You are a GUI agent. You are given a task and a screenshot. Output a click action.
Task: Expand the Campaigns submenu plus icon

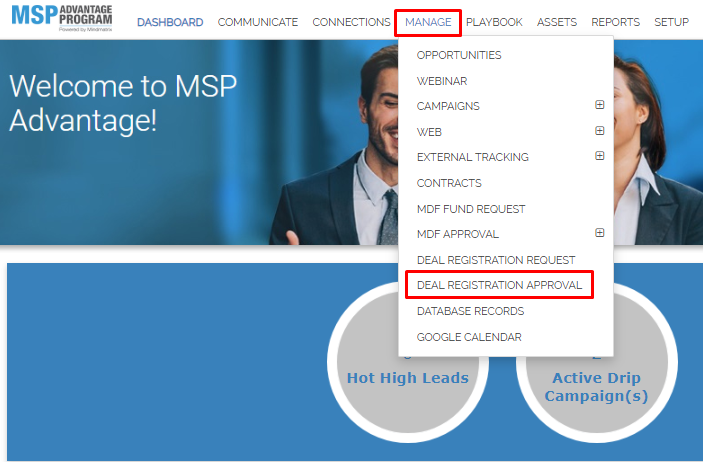[x=599, y=105]
